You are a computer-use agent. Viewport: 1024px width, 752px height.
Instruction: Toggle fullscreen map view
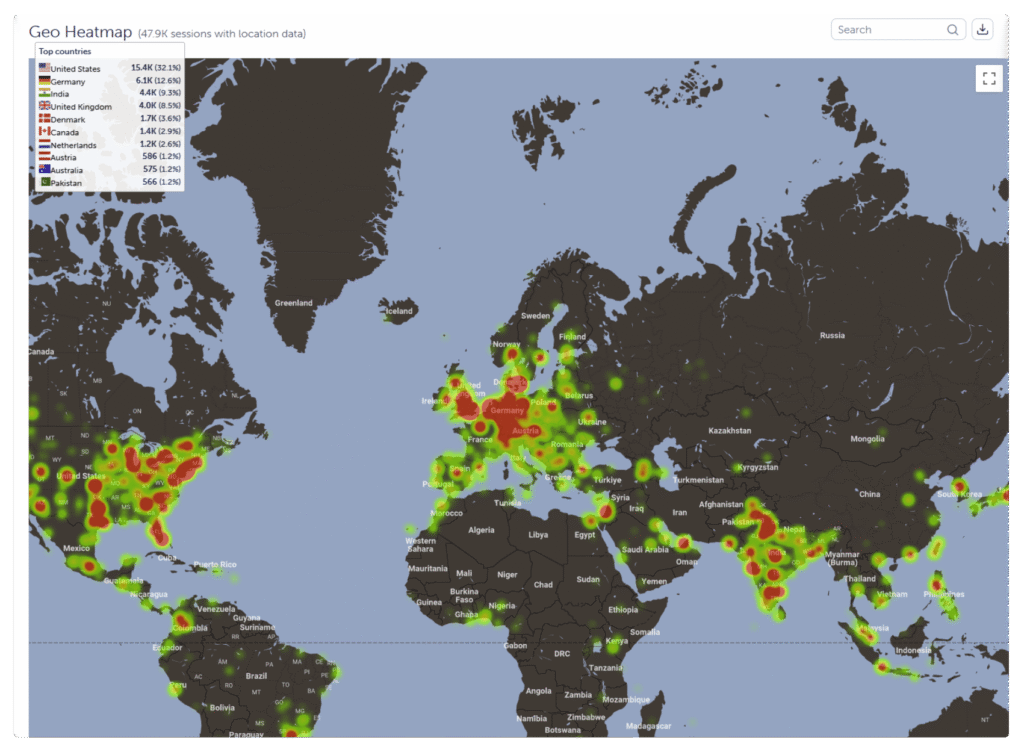tap(989, 78)
